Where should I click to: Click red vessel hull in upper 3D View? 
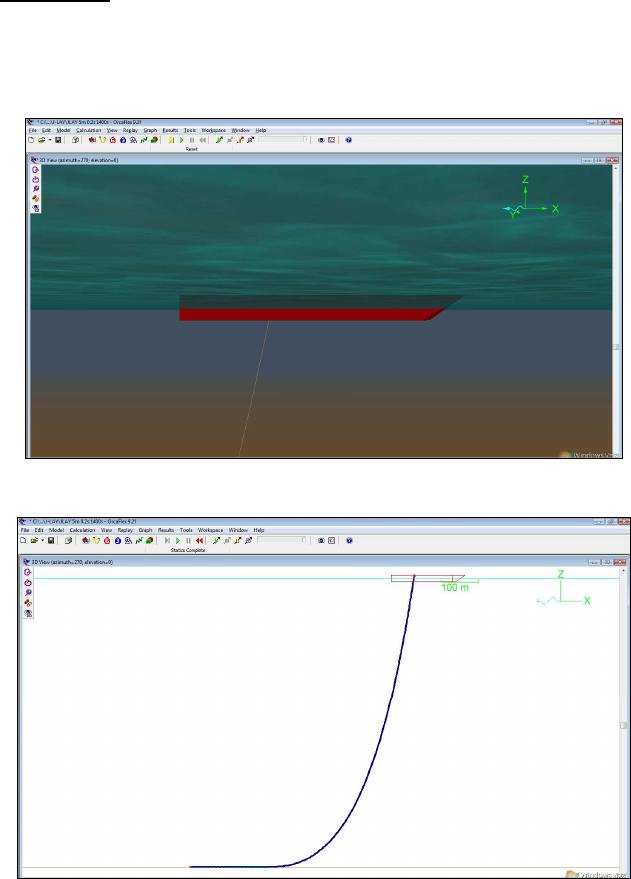pyautogui.click(x=300, y=314)
